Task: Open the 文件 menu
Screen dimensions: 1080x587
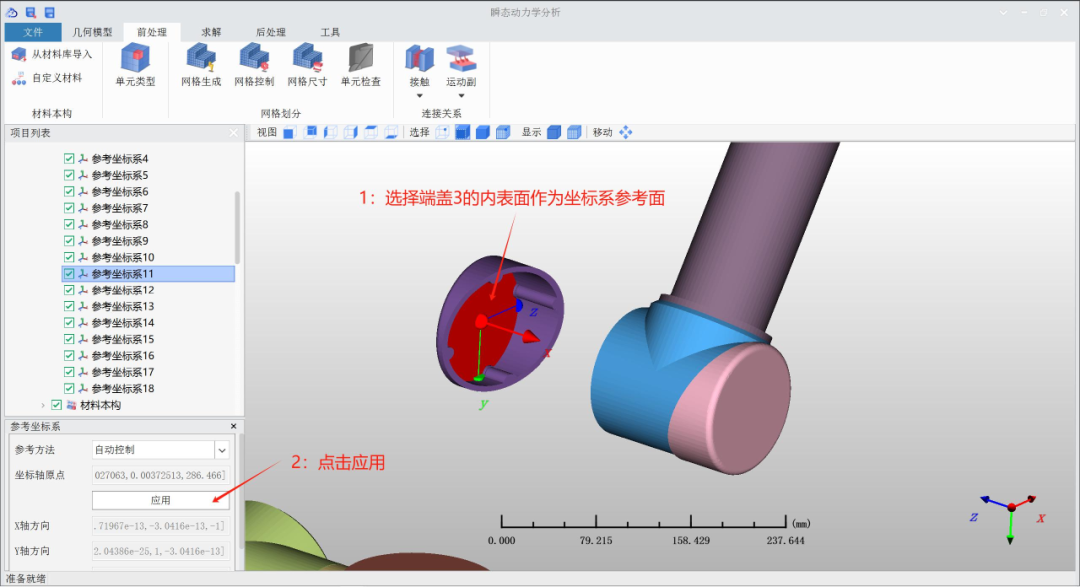Action: point(32,32)
